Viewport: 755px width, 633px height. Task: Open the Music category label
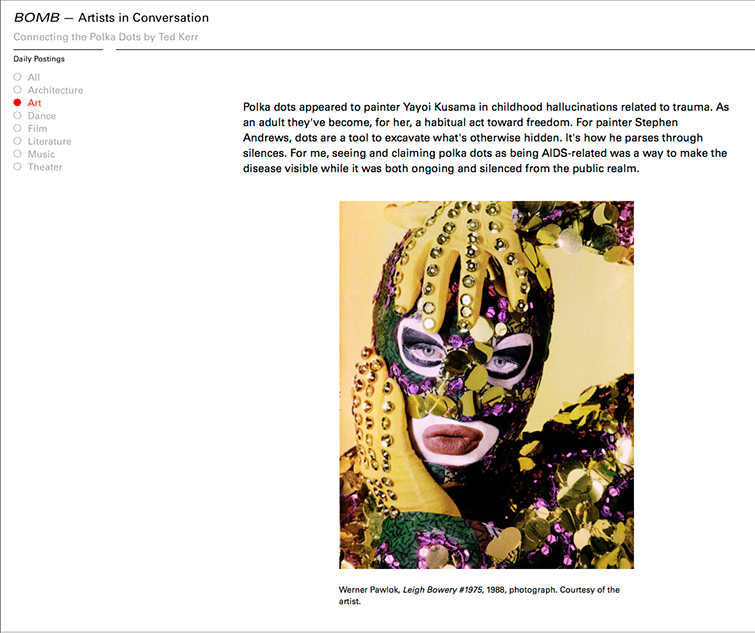click(41, 154)
